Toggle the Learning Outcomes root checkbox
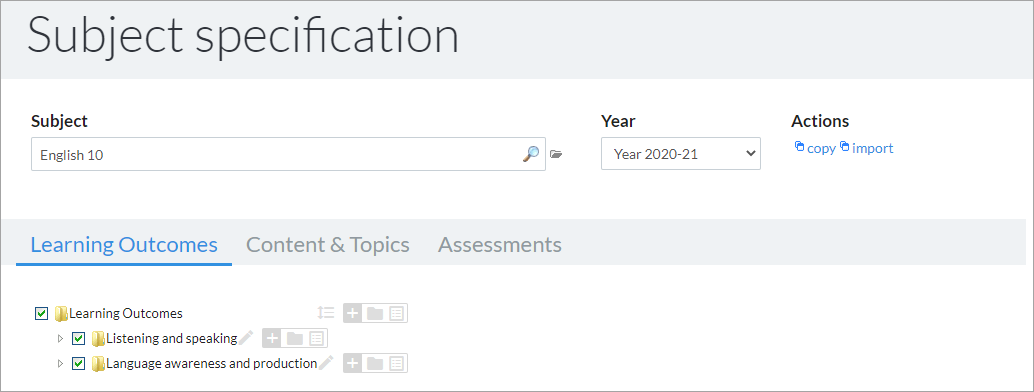This screenshot has height=392, width=1034. (42, 313)
